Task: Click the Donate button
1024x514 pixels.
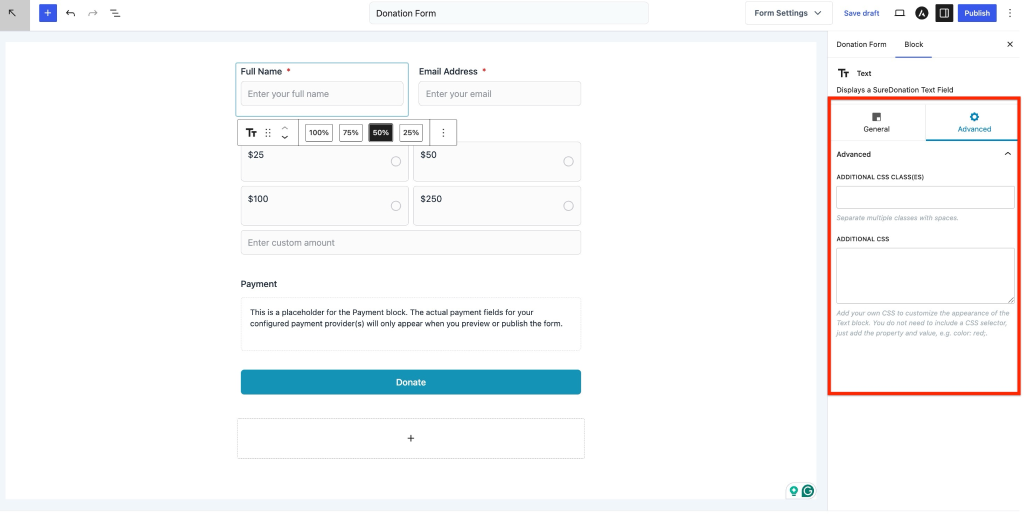Action: 411,382
